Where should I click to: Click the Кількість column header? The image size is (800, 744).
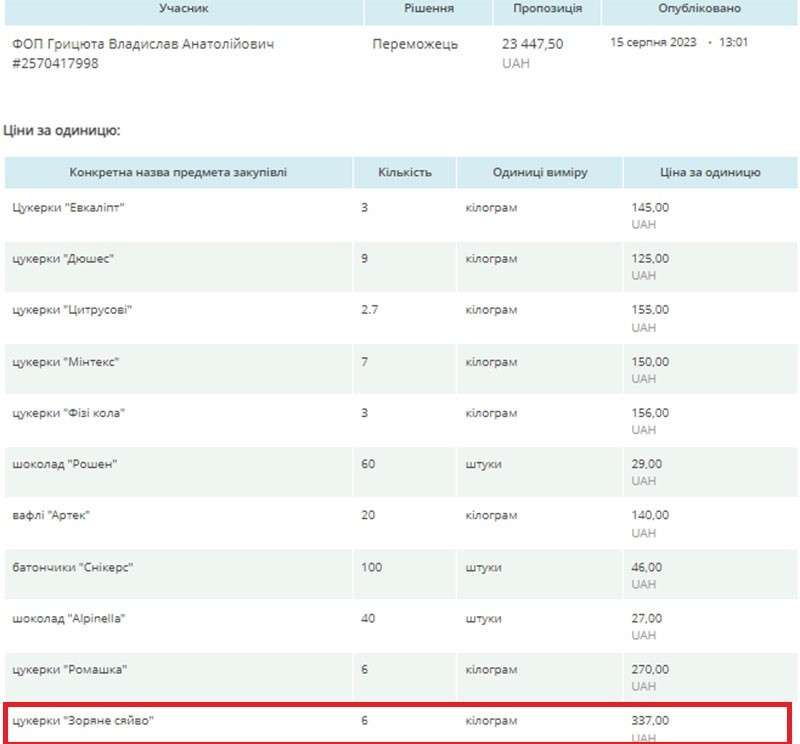405,172
